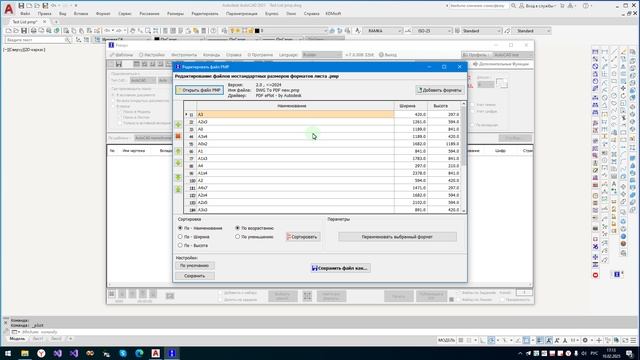640x360 pixels.
Task: Click the Help question-mark icon in AutoCAD toolbar
Action: [213, 31]
